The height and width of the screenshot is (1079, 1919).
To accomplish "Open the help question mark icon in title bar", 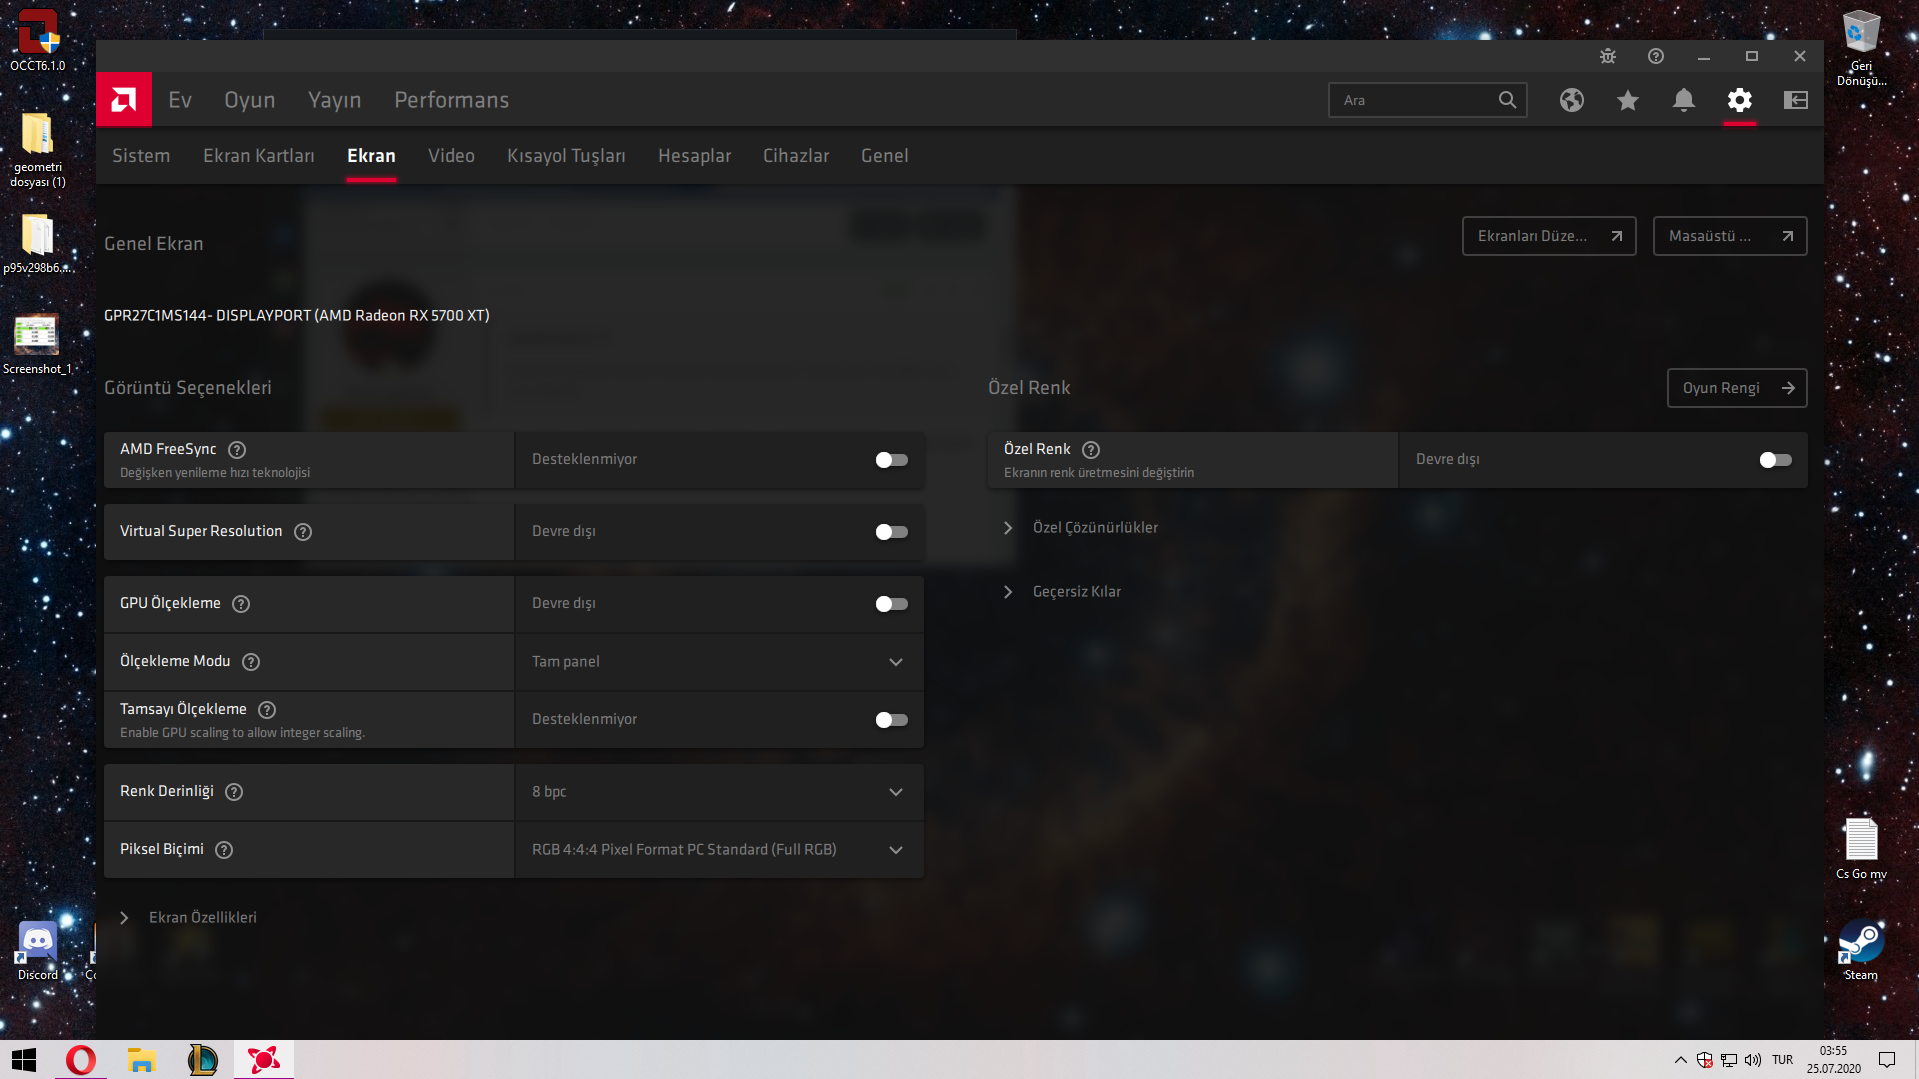I will [1656, 56].
